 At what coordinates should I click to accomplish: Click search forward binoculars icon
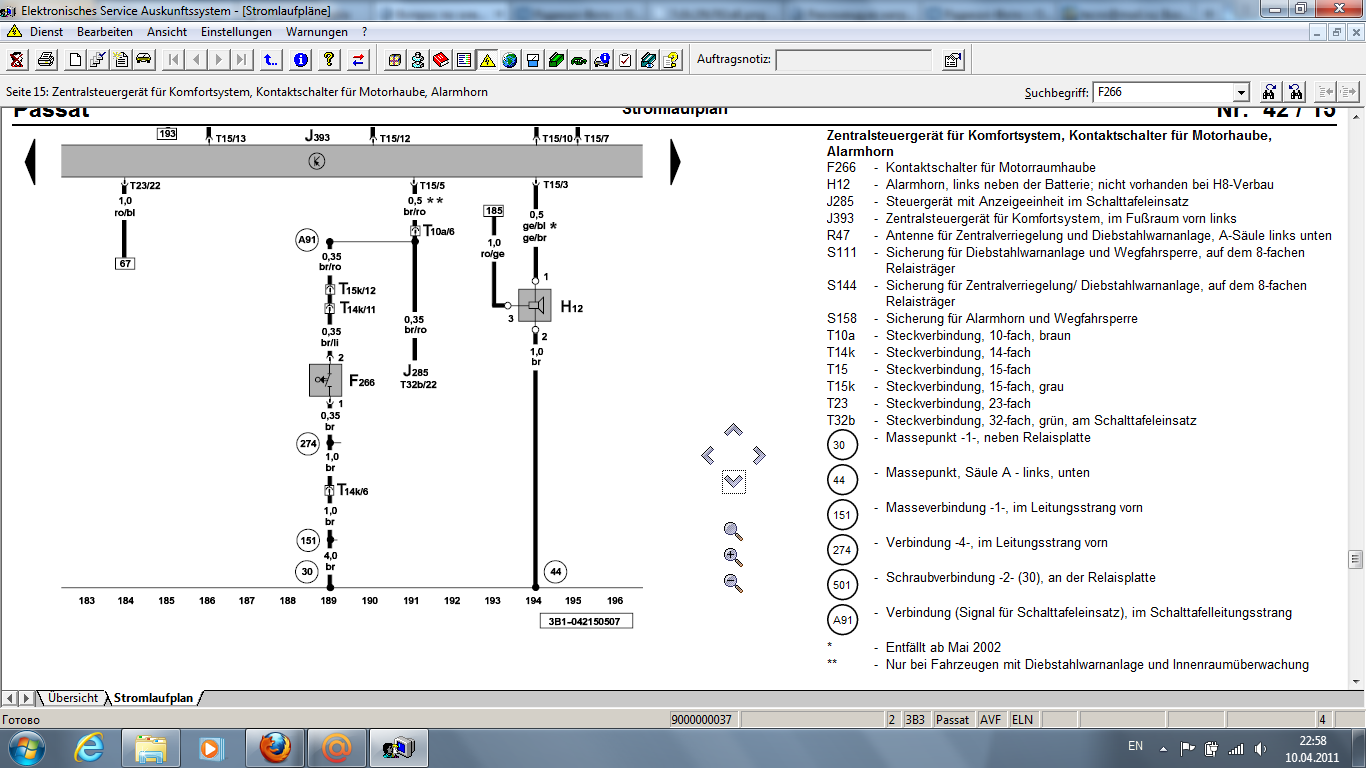[1269, 92]
